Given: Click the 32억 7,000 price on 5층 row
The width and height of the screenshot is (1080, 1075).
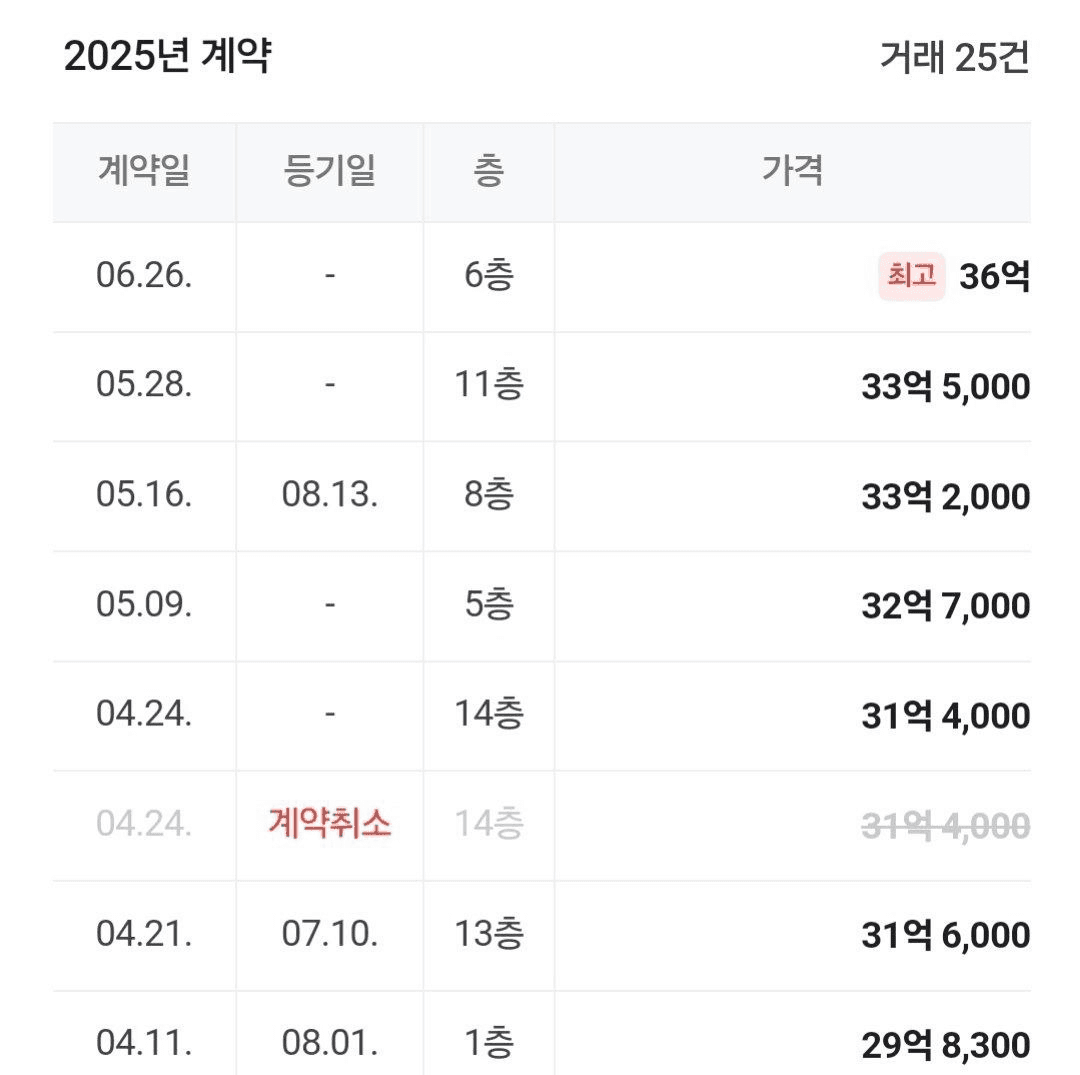Looking at the screenshot, I should point(946,606).
